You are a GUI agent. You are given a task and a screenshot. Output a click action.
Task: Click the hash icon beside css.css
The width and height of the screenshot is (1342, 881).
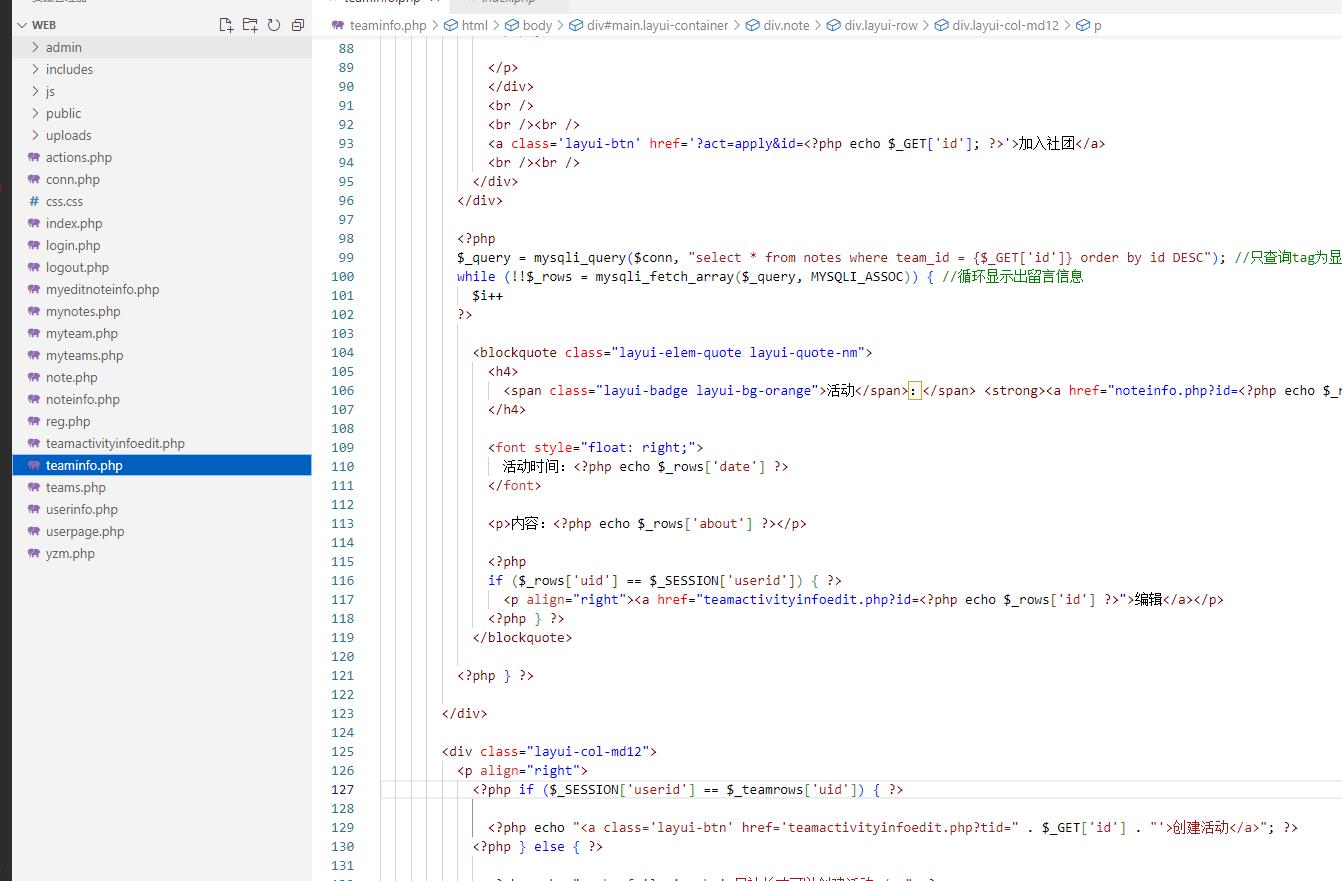pyautogui.click(x=34, y=201)
